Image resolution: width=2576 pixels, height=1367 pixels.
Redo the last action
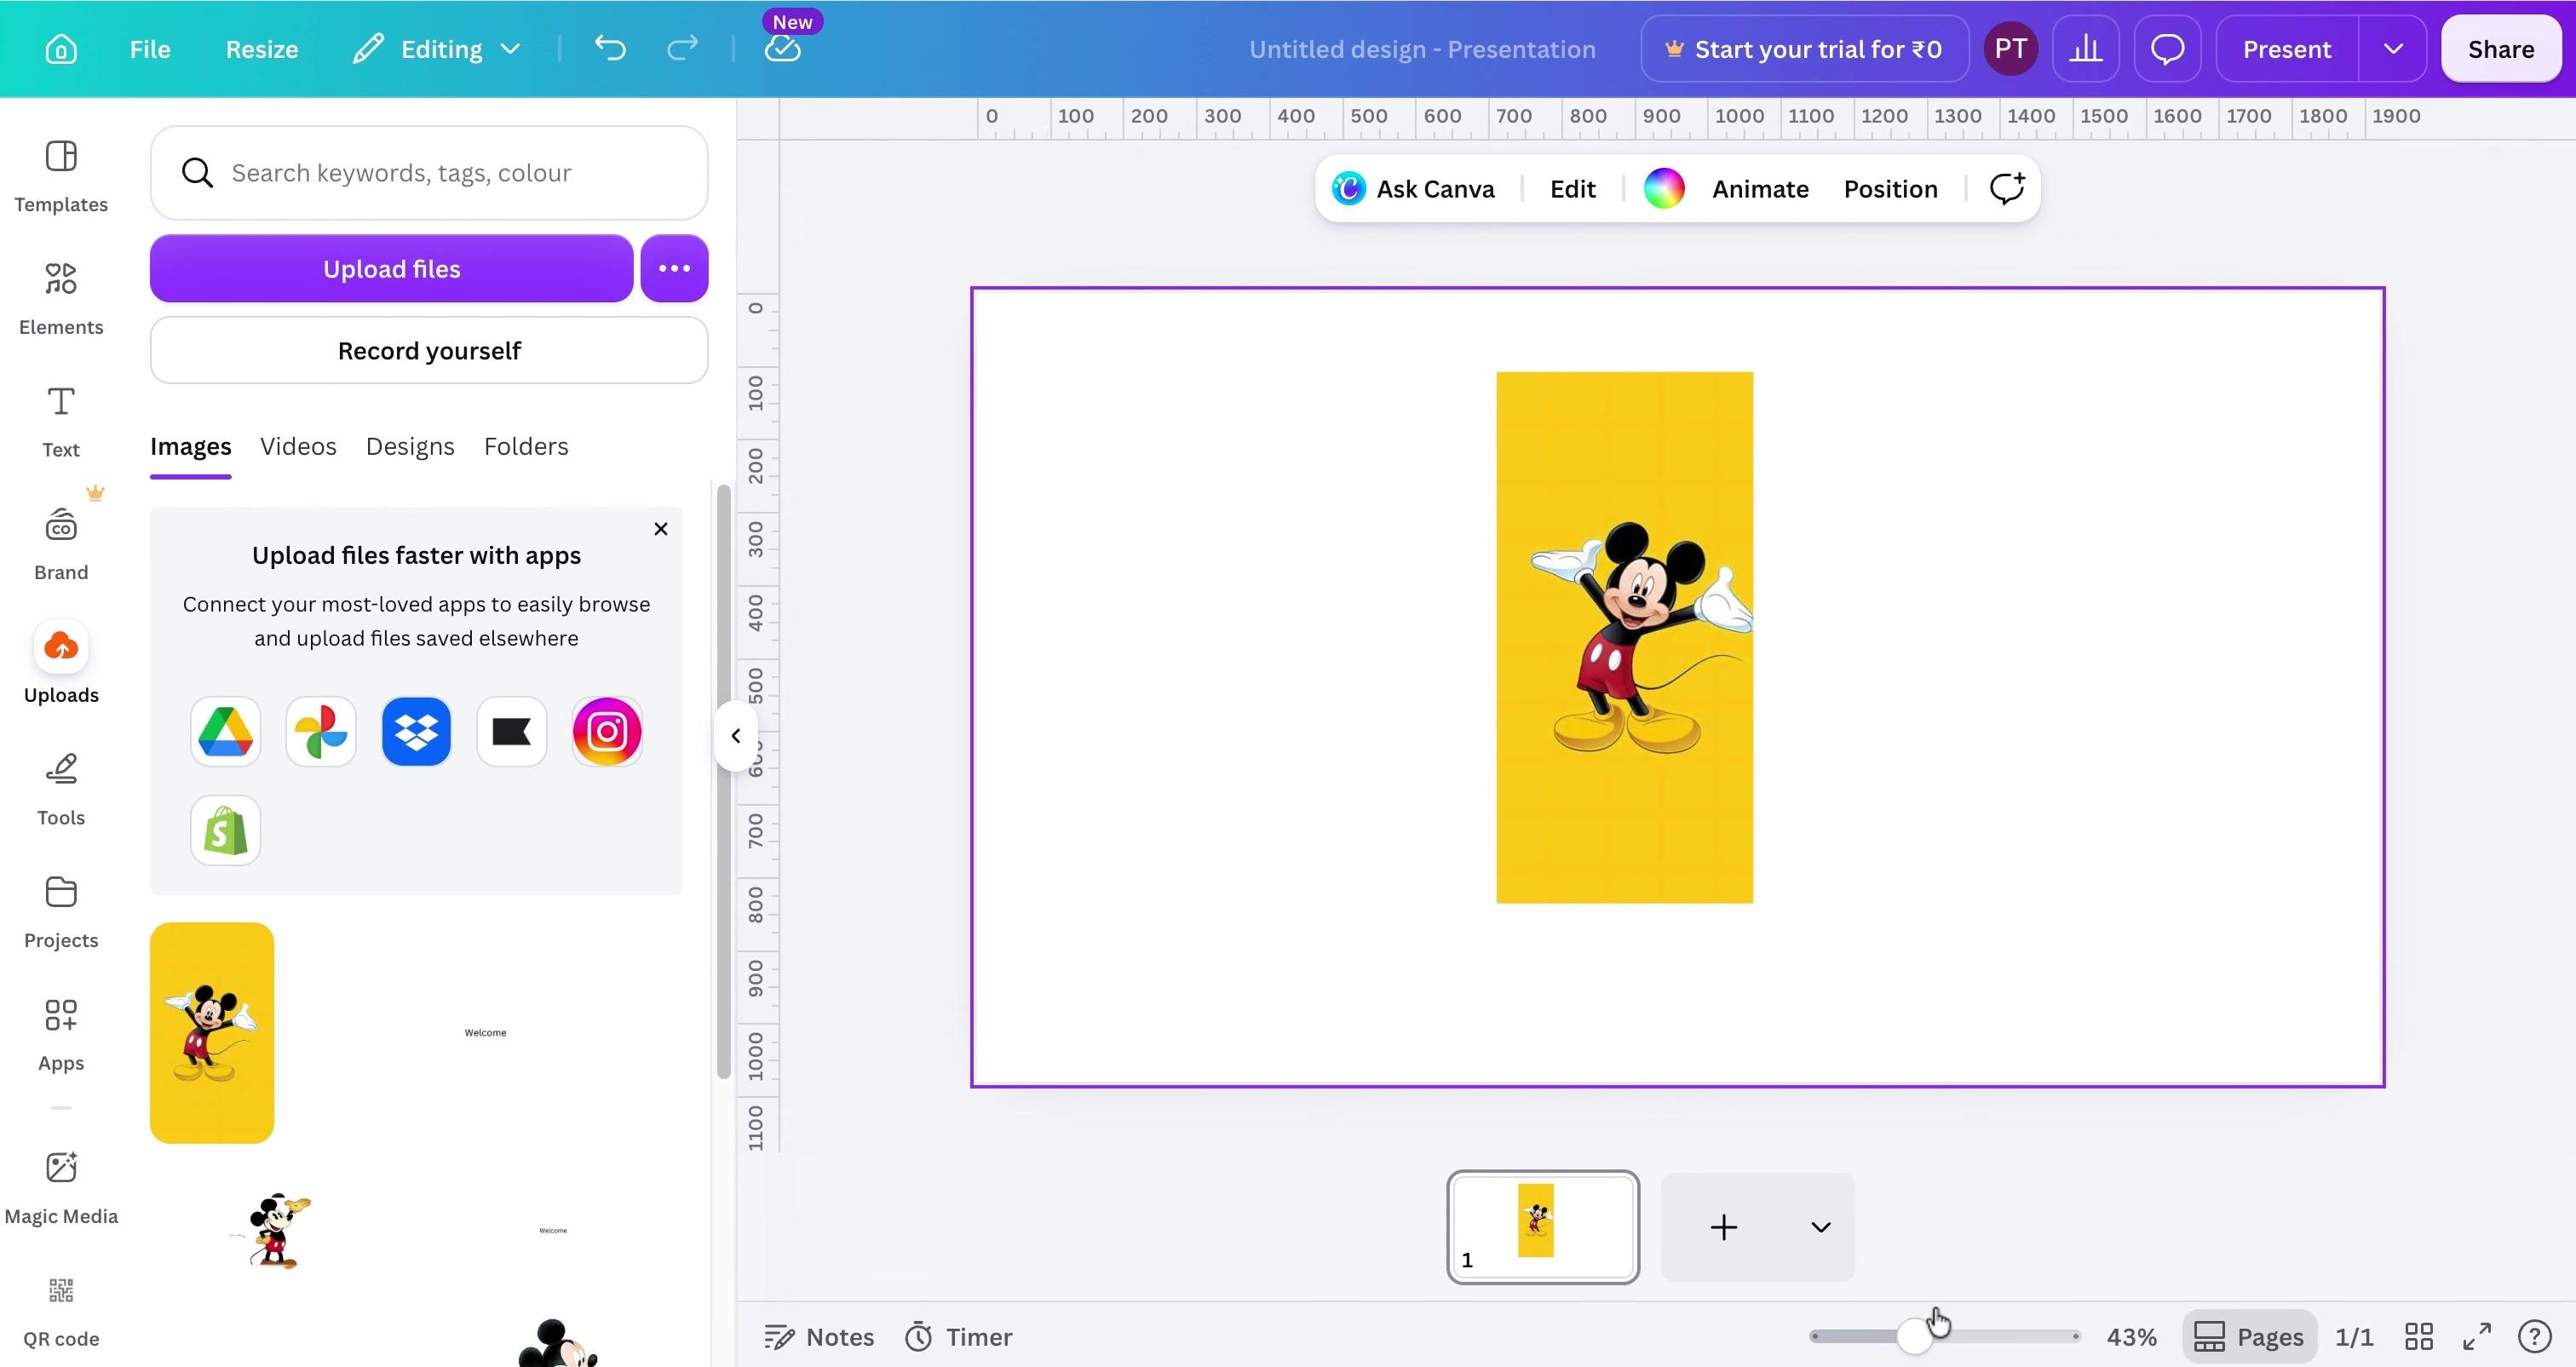[x=682, y=48]
